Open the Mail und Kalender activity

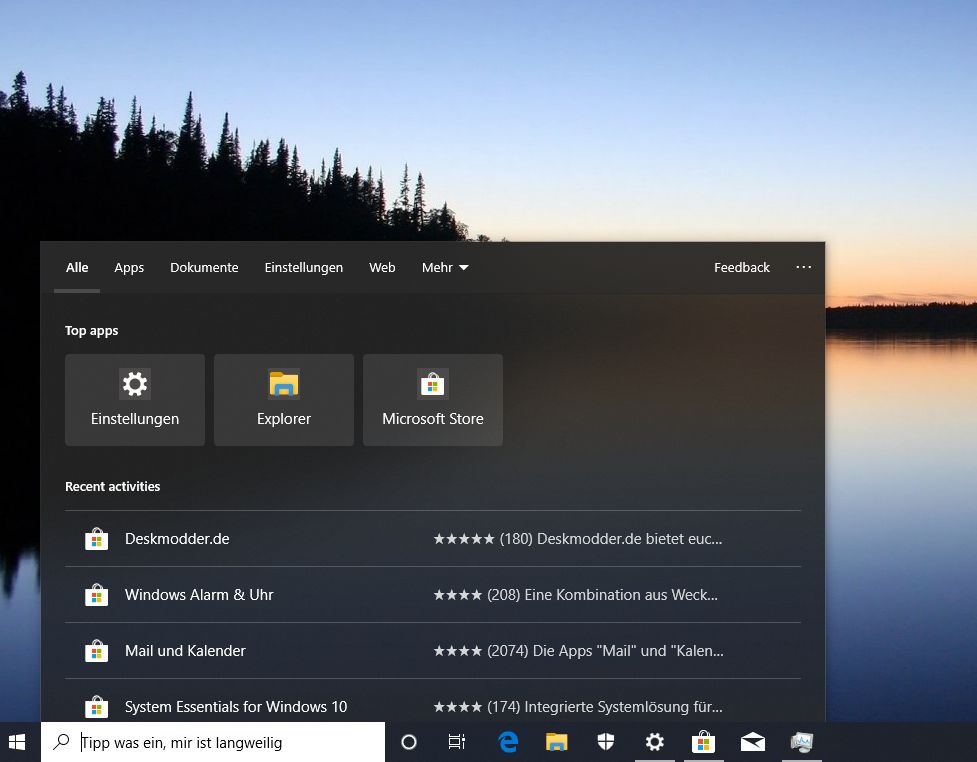[433, 651]
